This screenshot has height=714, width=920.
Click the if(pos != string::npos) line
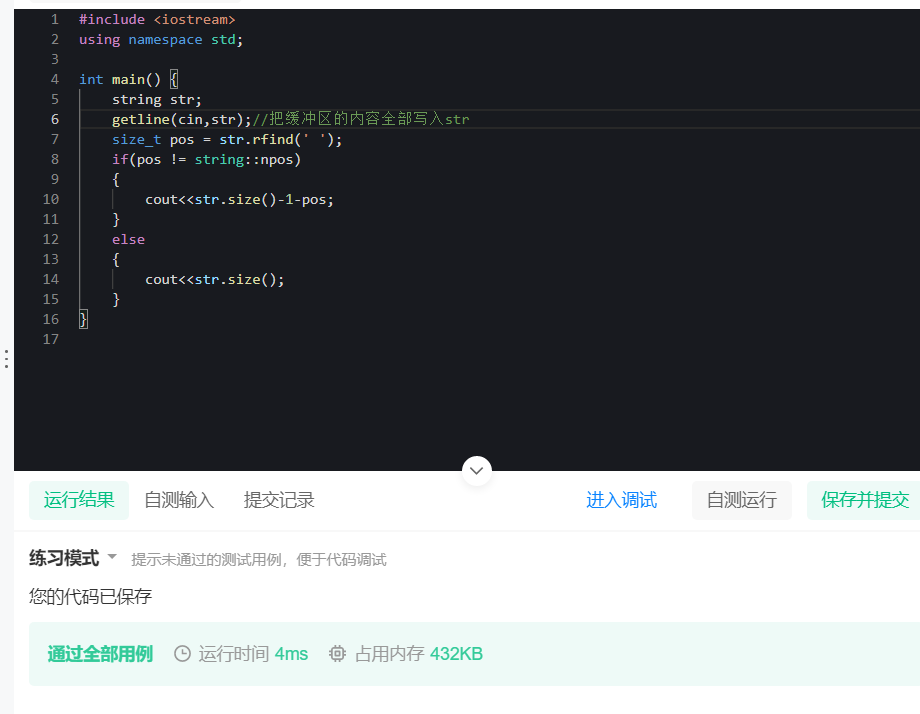tap(207, 160)
